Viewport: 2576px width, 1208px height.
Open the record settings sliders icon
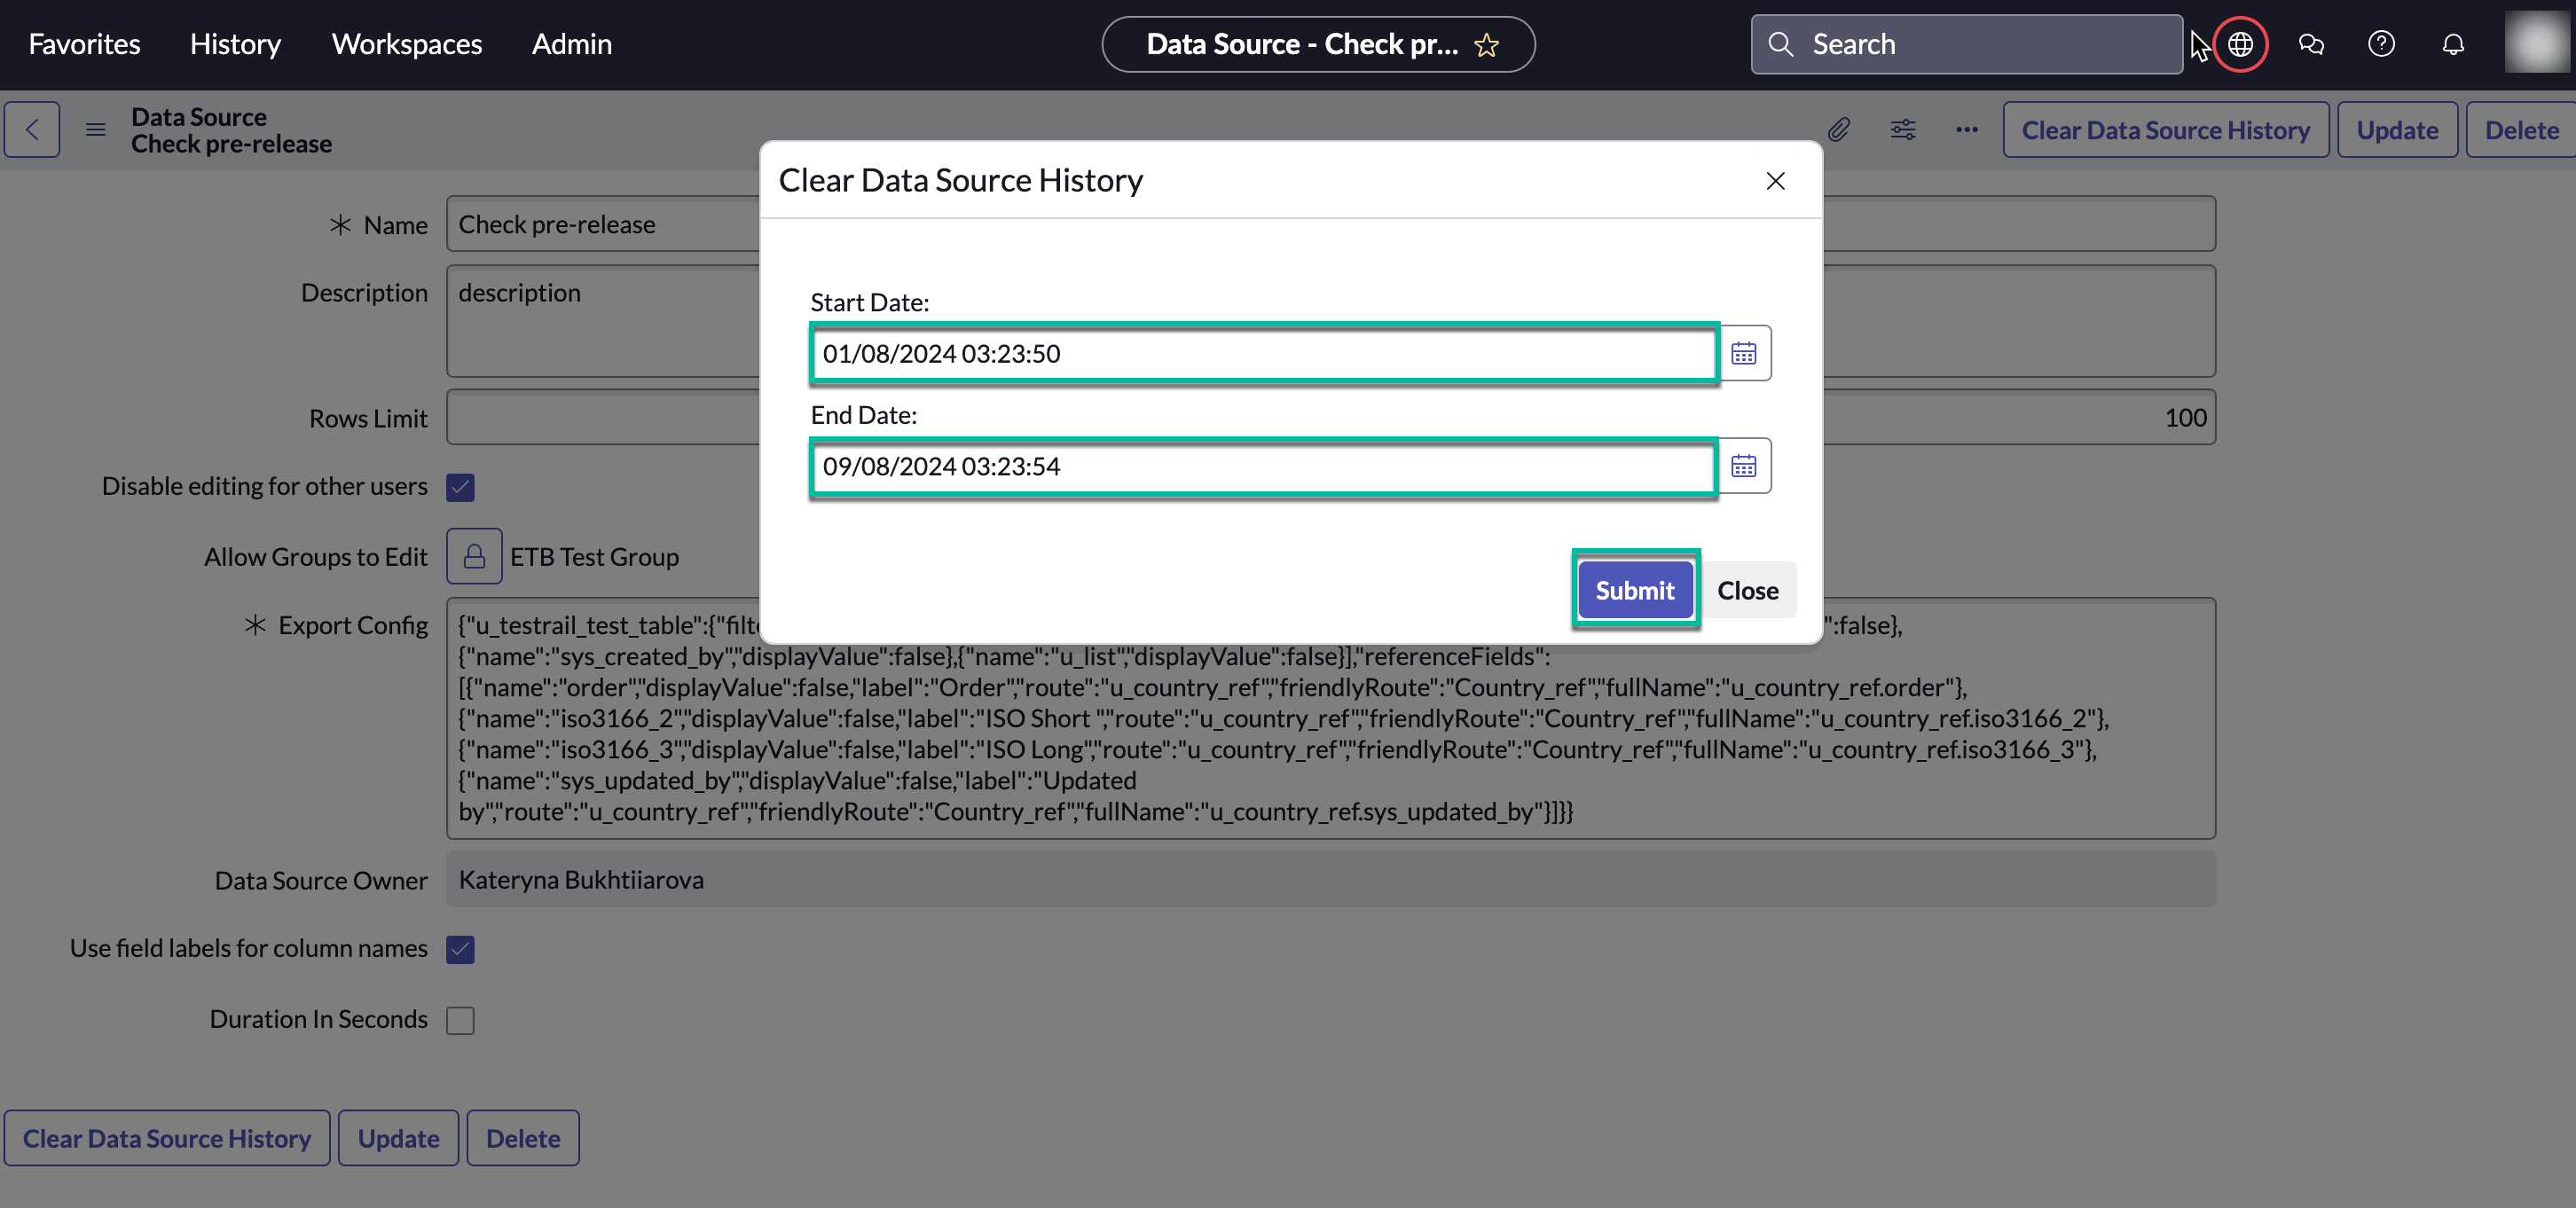[x=1902, y=129]
